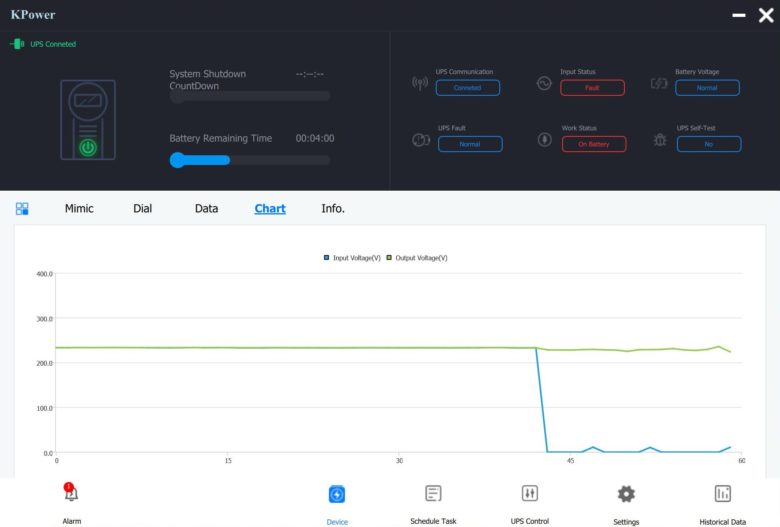The image size is (780, 527).
Task: Click the Battery Remaining Time label
Action: click(220, 138)
